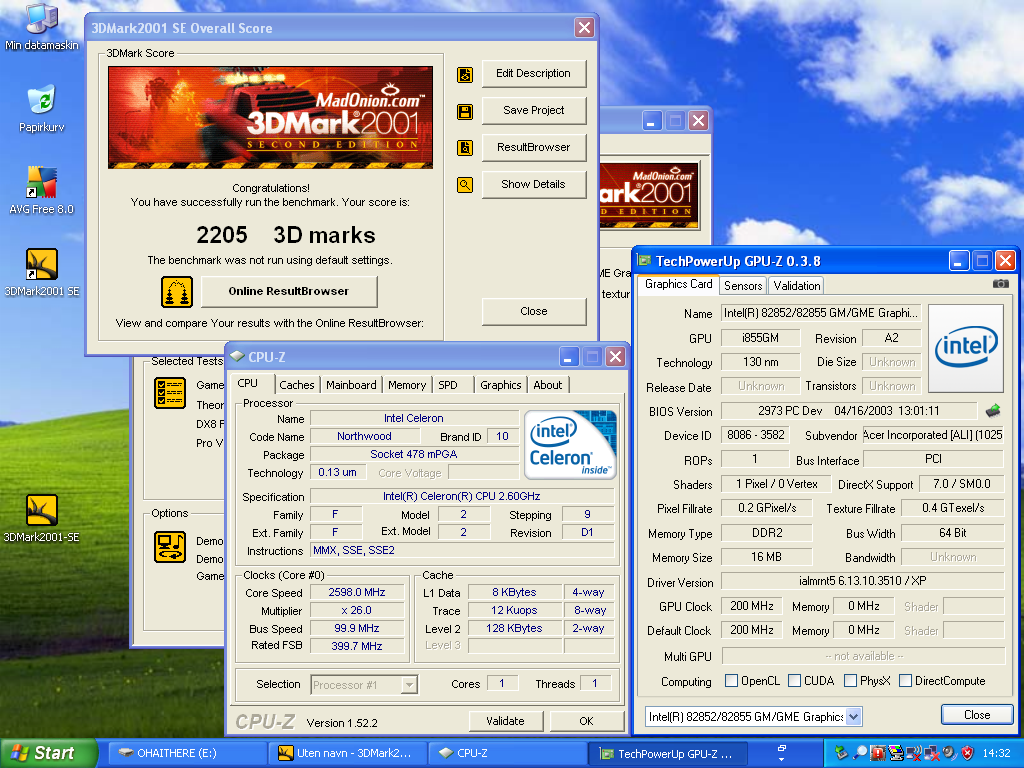The image size is (1024, 768).
Task: Enable the OpenCL checkbox in GPU-Z
Action: coord(731,680)
